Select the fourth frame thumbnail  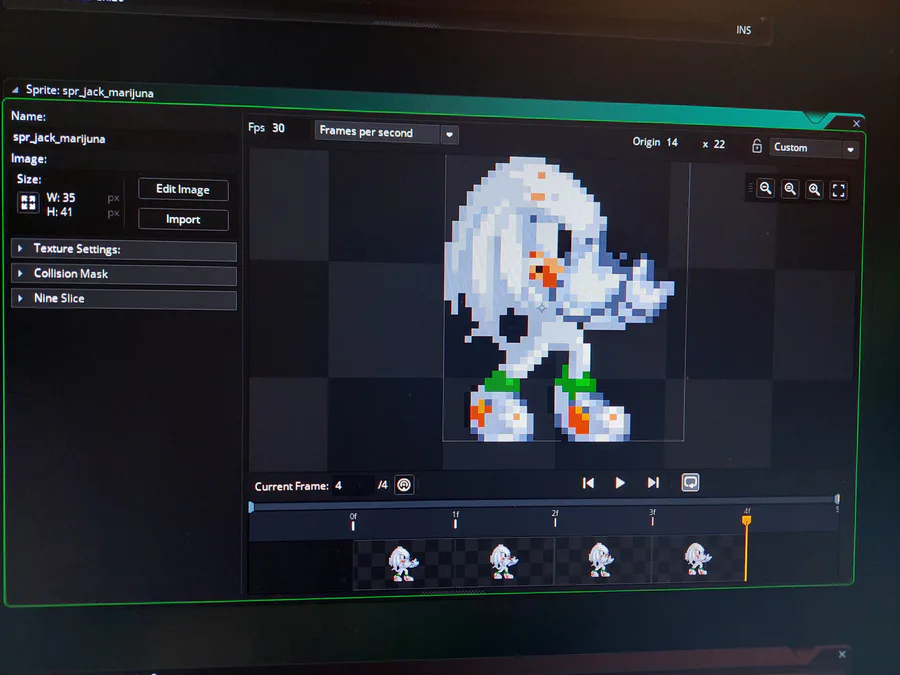697,558
